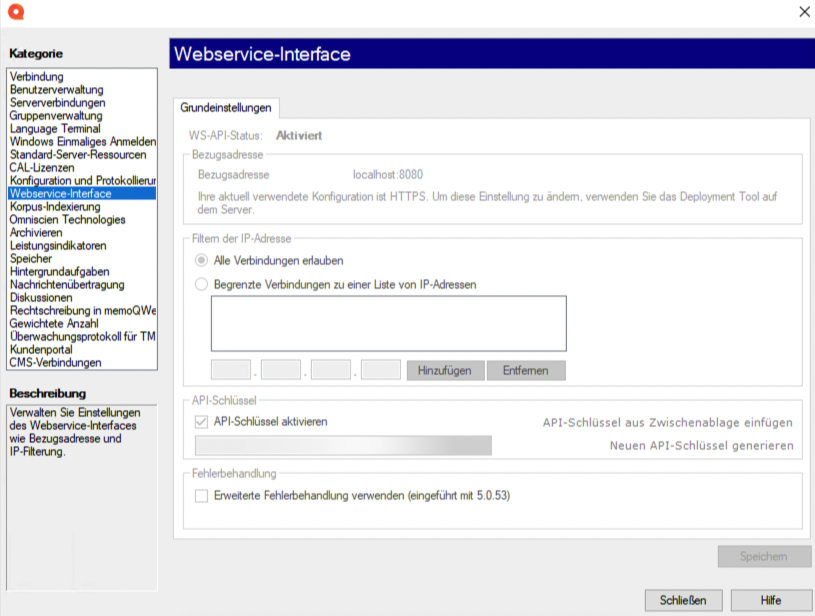Open Benutzerverwaltung category
Screen dimensions: 815x616
pos(82,89)
